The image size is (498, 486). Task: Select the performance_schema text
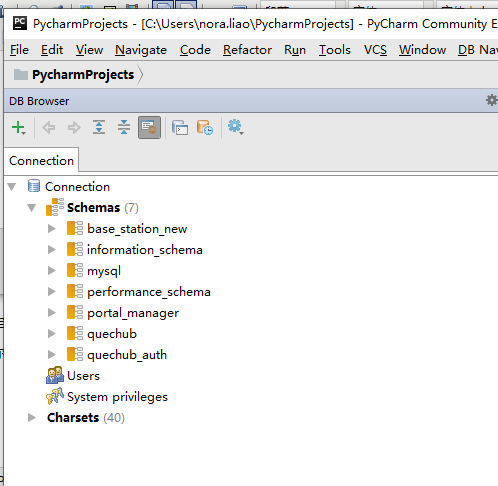click(149, 292)
